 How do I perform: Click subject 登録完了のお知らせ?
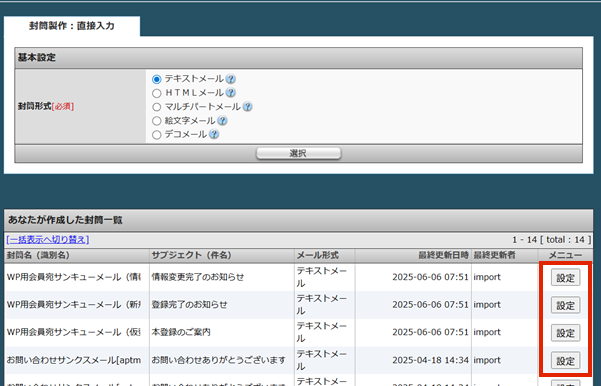[x=189, y=305]
